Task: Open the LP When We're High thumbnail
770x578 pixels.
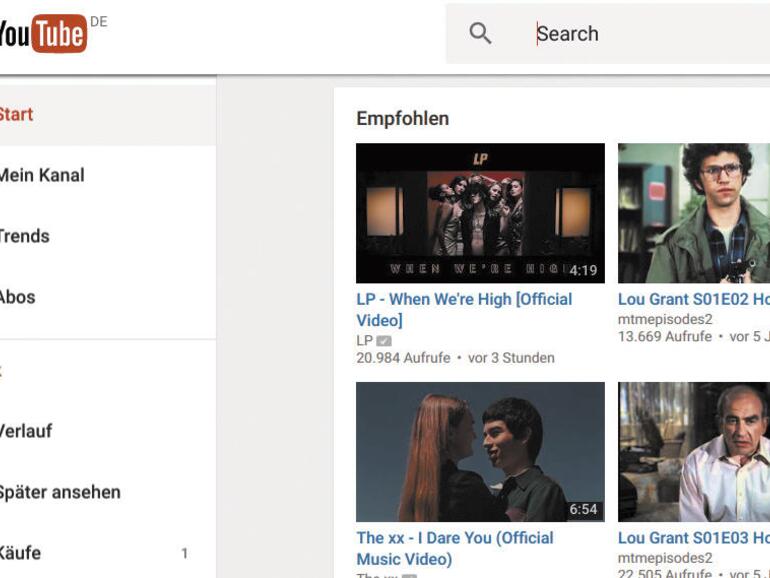Action: tap(480, 213)
